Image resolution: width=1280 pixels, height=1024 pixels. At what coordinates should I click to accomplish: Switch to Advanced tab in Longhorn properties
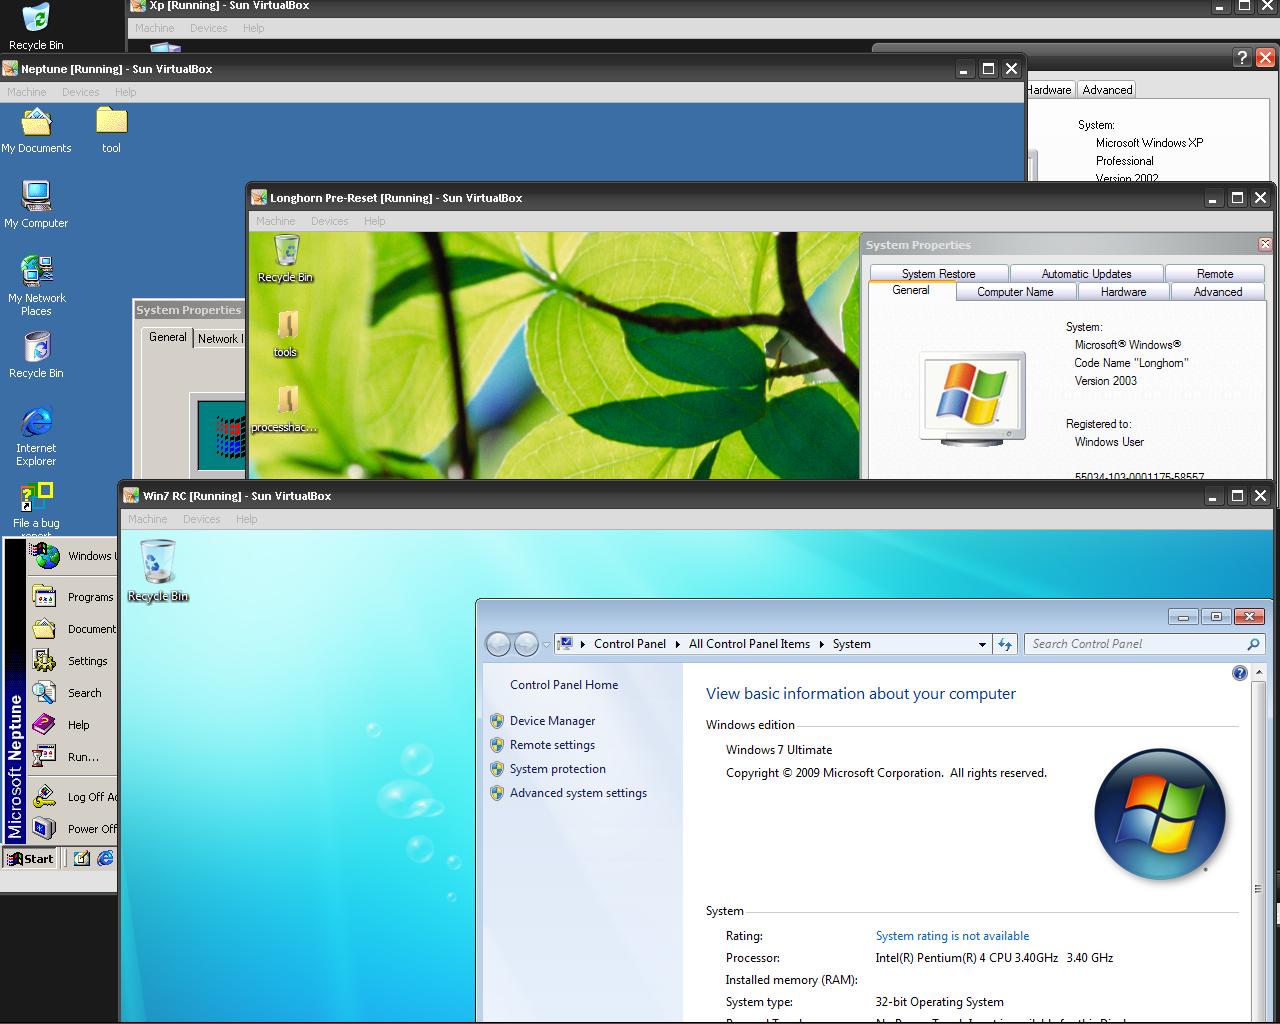[1218, 292]
